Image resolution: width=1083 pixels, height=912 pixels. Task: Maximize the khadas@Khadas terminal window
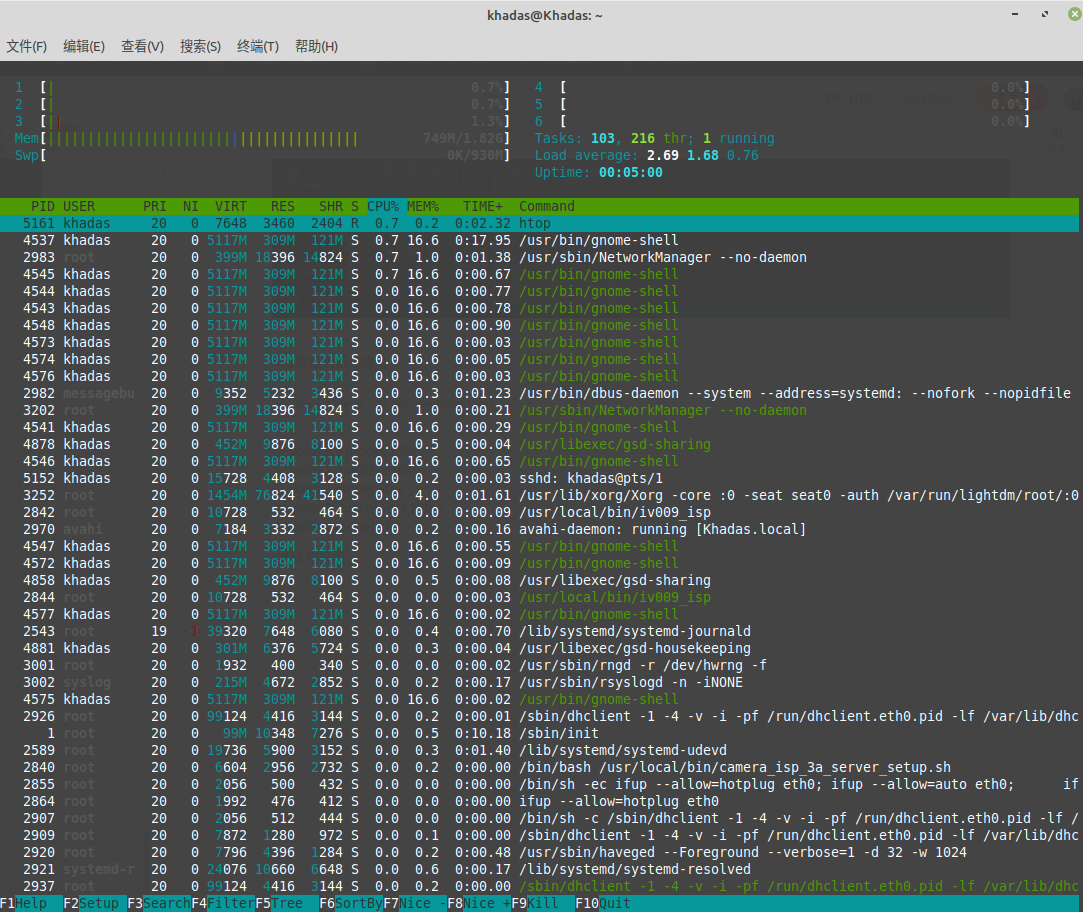tap(1045, 15)
